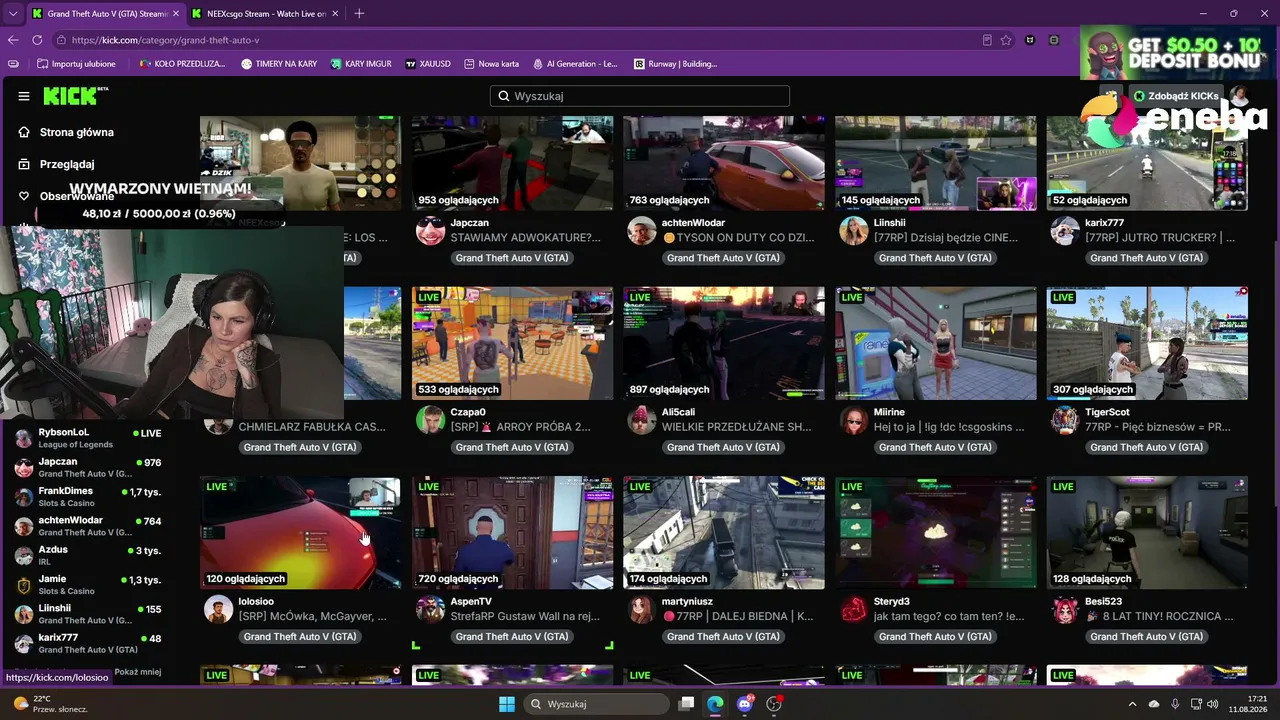Click Miirine avatar icon

854,420
